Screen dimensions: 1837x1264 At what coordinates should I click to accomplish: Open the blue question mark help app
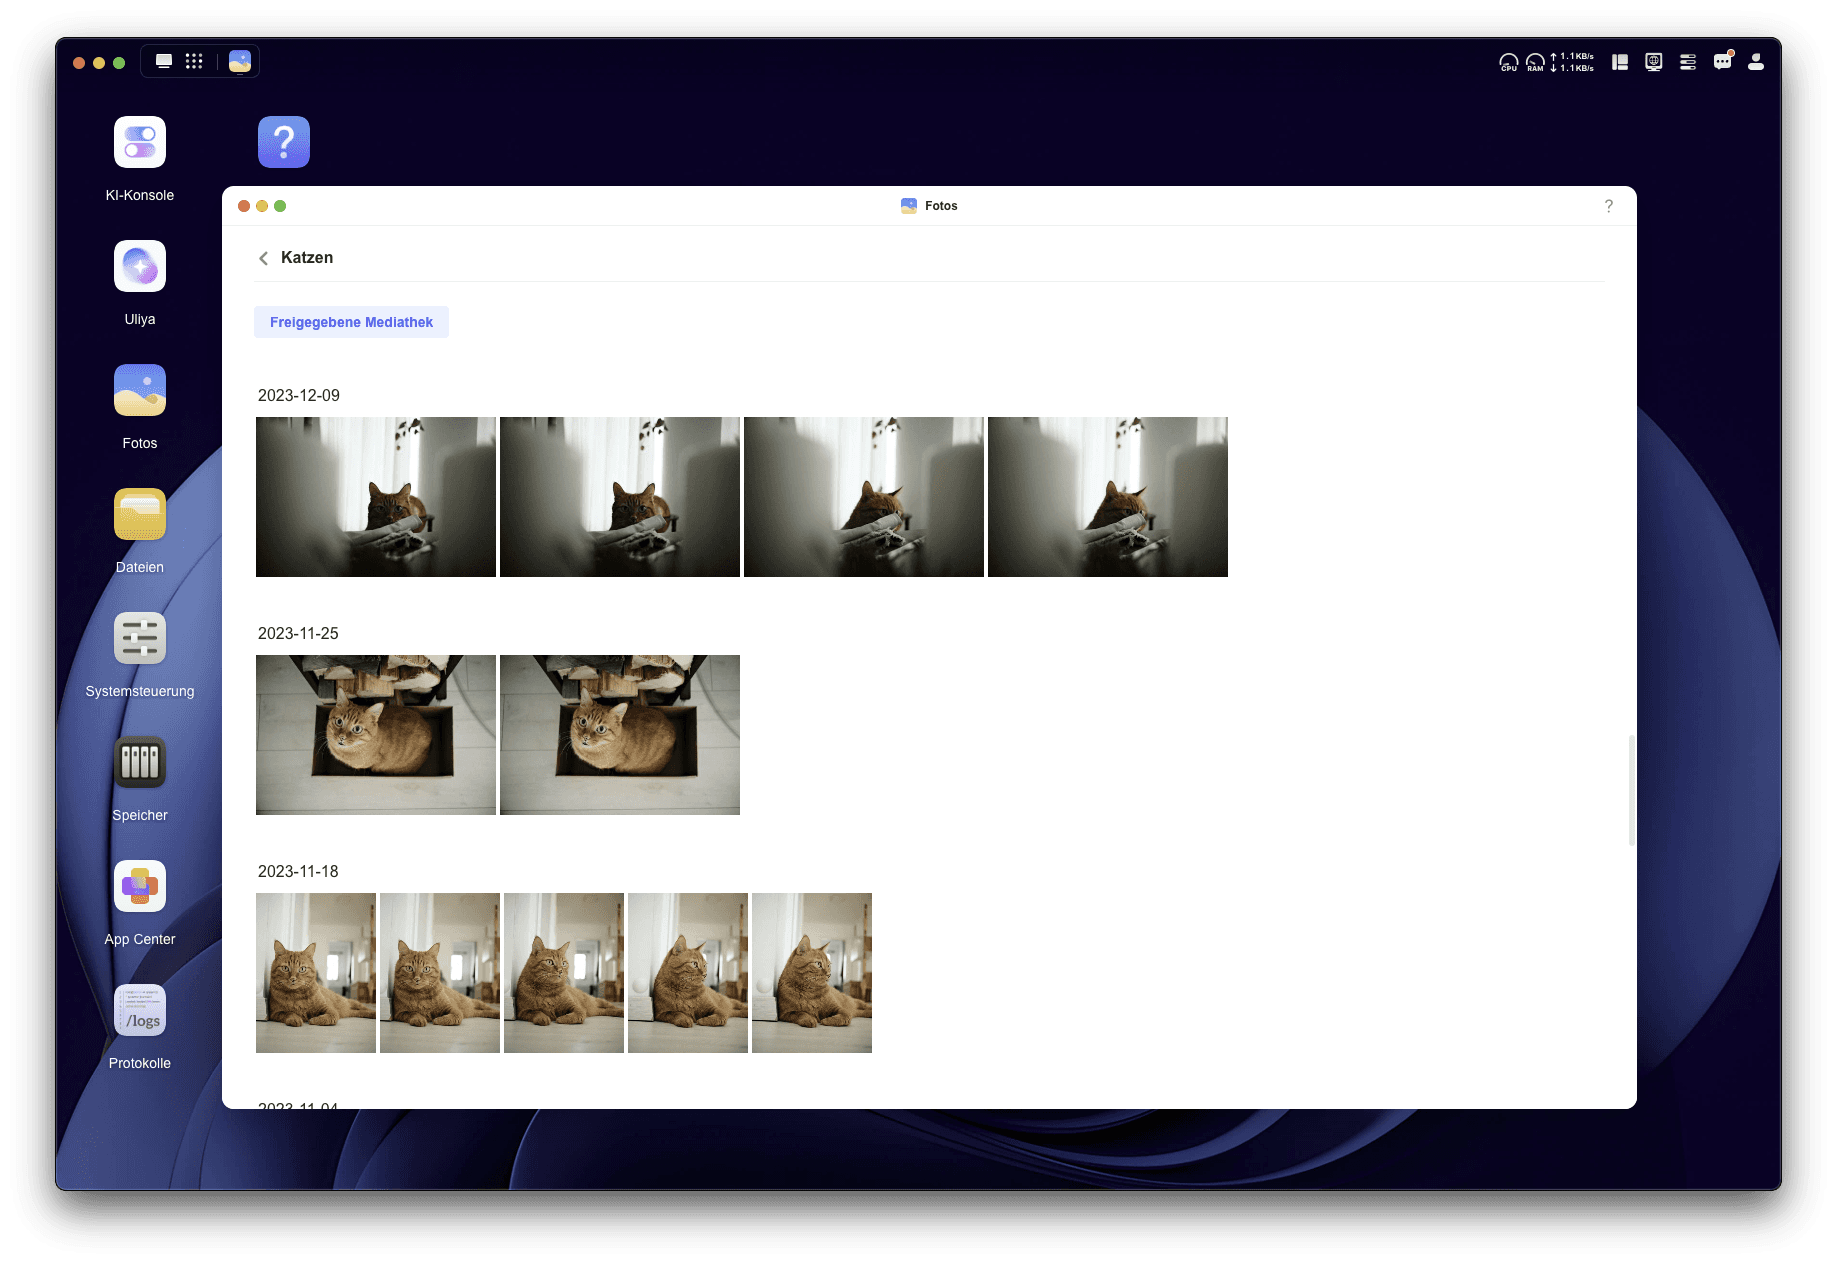(284, 142)
